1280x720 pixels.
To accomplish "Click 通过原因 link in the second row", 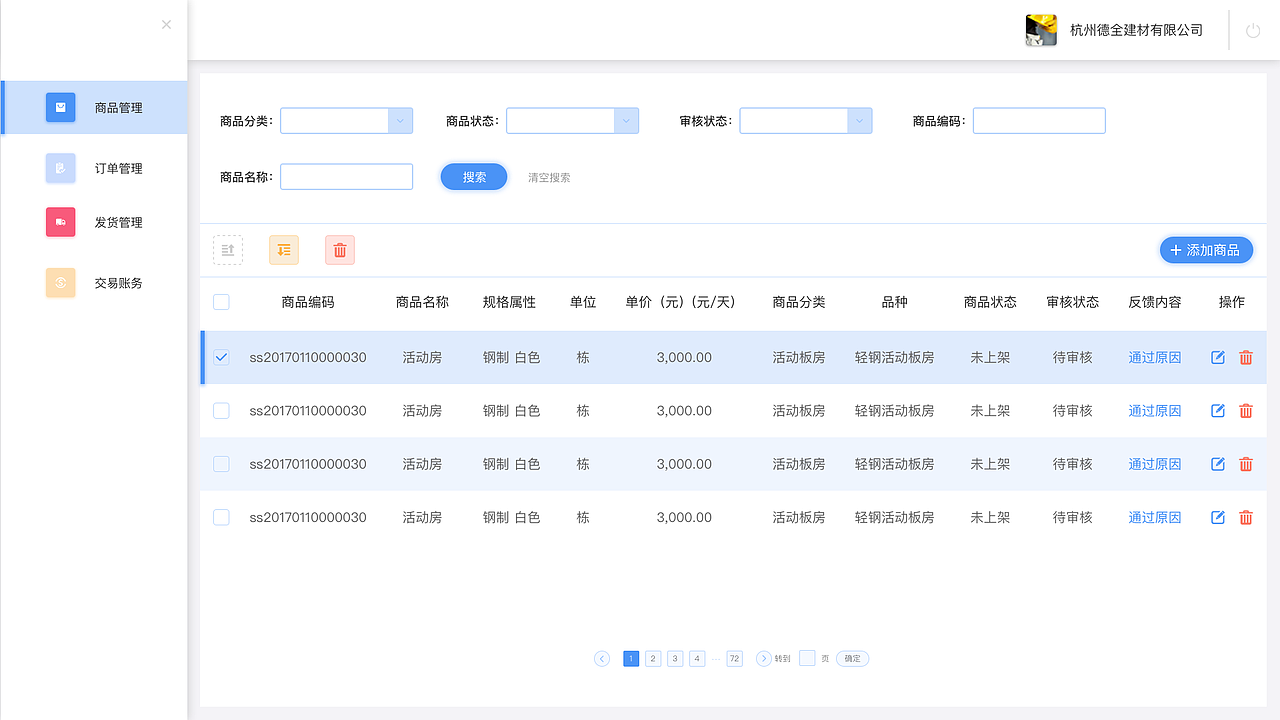I will (1155, 411).
